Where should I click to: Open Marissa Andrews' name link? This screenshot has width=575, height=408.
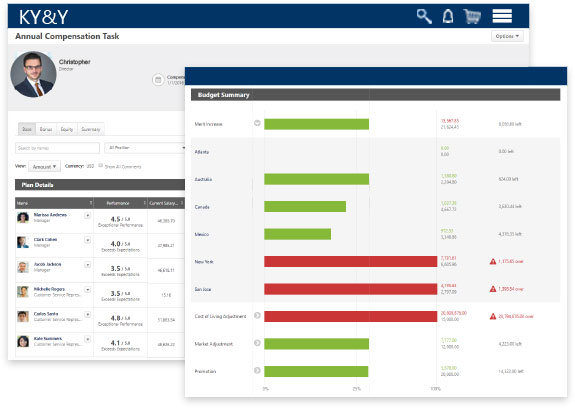point(50,215)
